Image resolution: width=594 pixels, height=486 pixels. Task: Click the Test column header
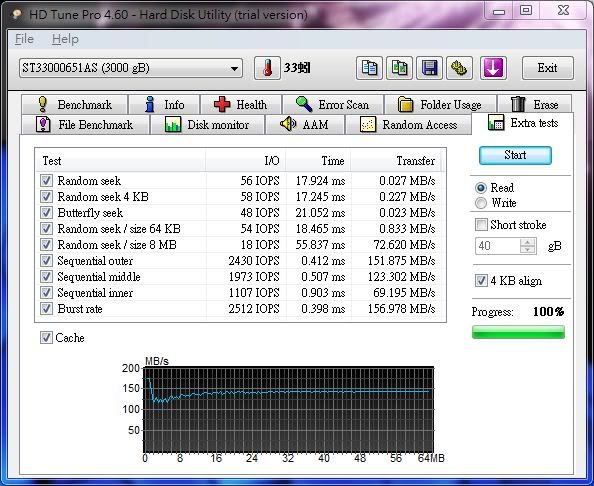pyautogui.click(x=121, y=161)
